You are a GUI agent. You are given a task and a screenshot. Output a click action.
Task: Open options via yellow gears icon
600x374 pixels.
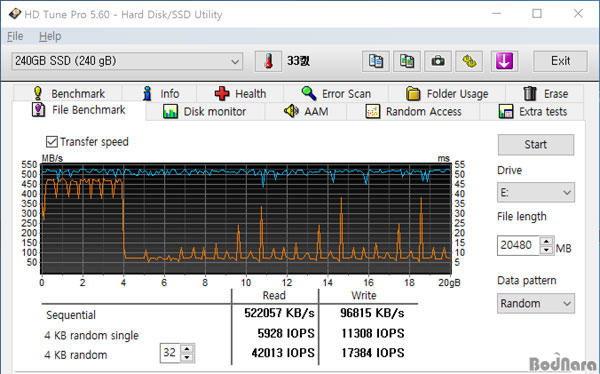coord(469,61)
